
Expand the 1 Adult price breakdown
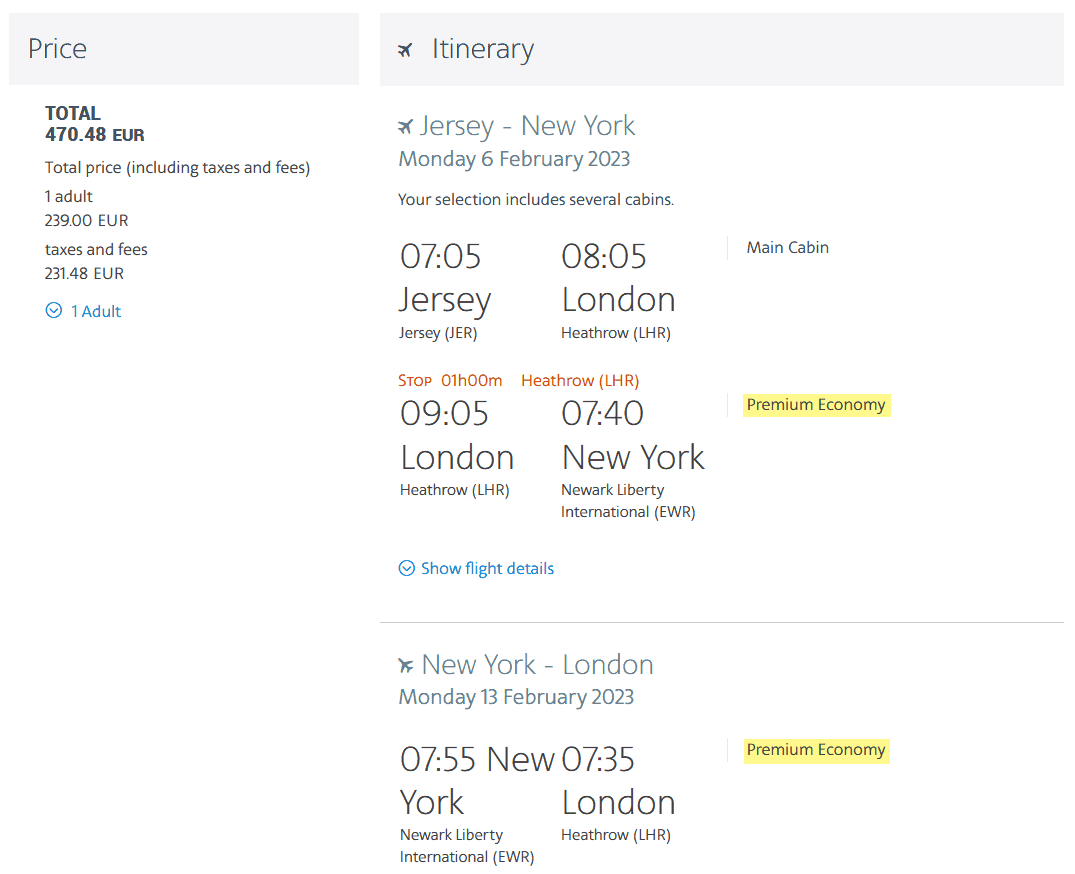[95, 311]
